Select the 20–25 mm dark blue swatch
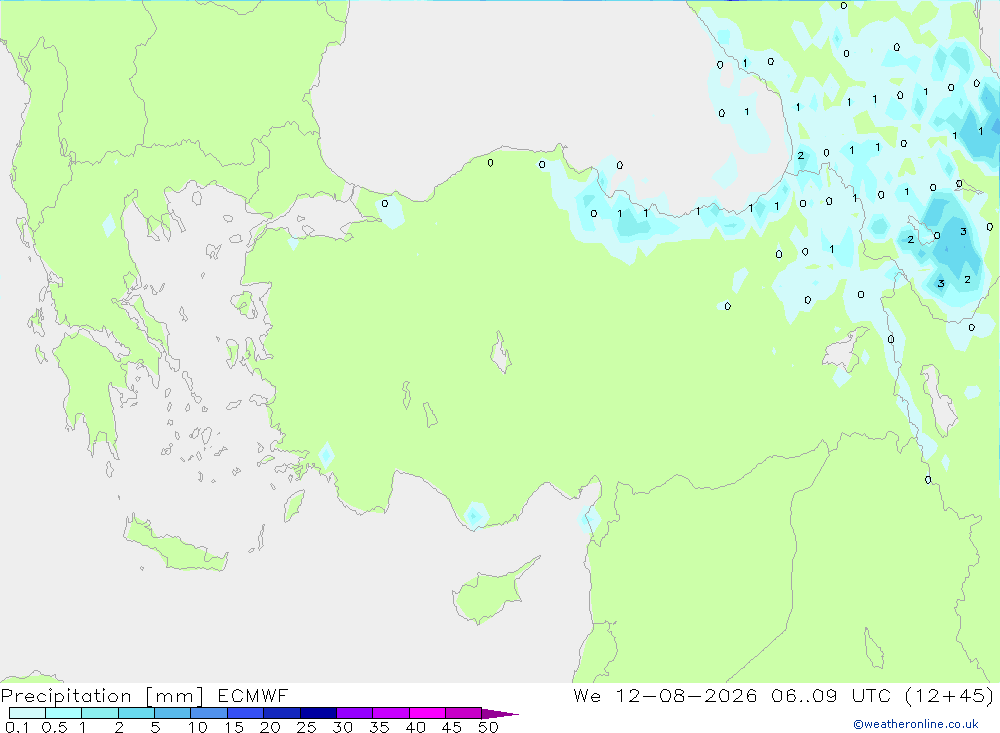The height and width of the screenshot is (733, 1000). click(x=282, y=713)
